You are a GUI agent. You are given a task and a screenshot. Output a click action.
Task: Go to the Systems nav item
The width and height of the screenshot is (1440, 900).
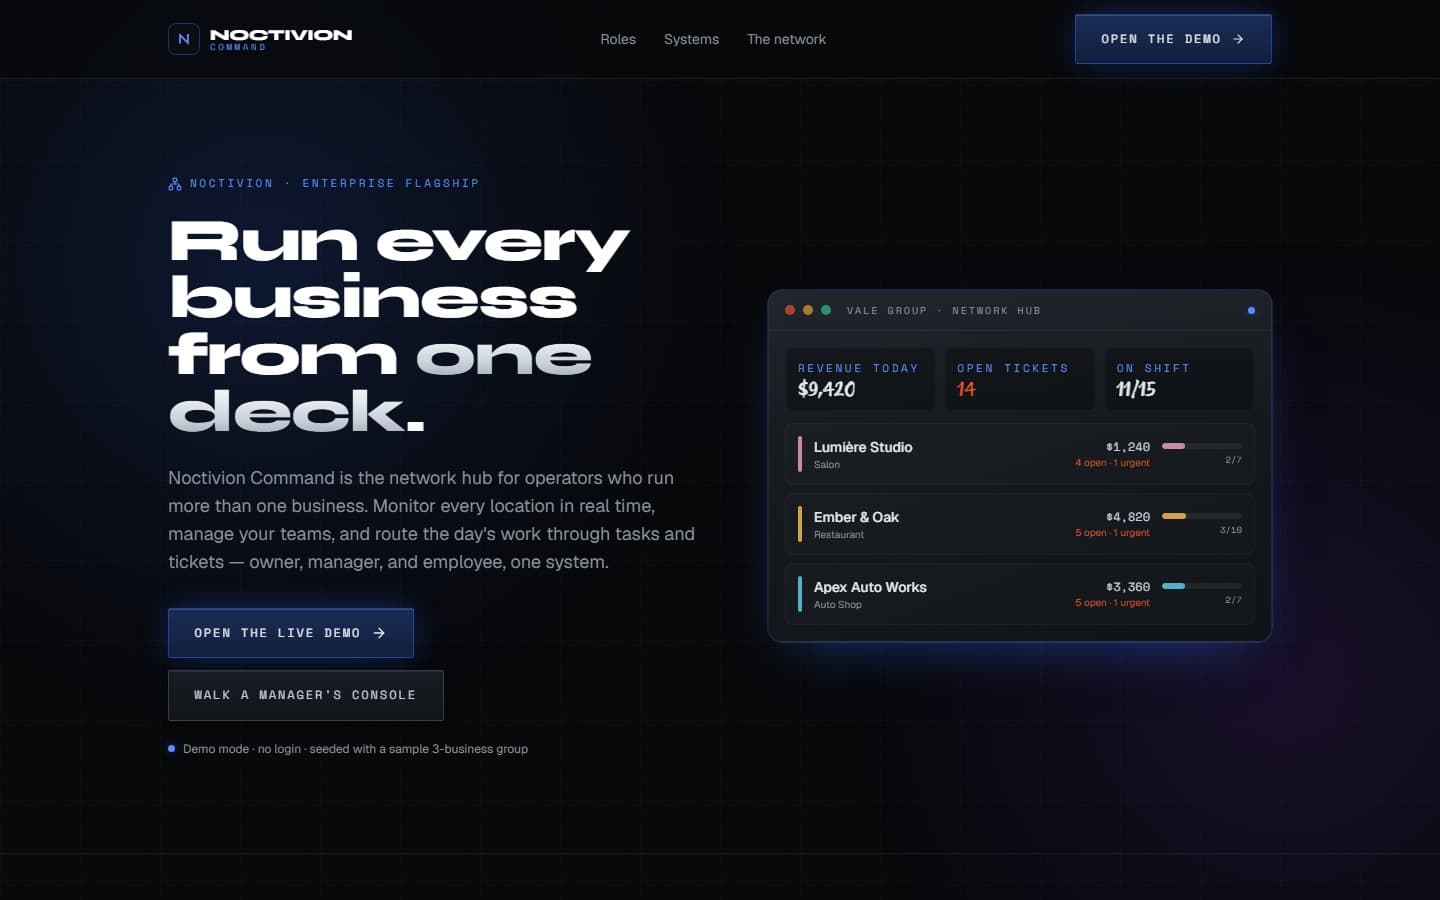(691, 39)
